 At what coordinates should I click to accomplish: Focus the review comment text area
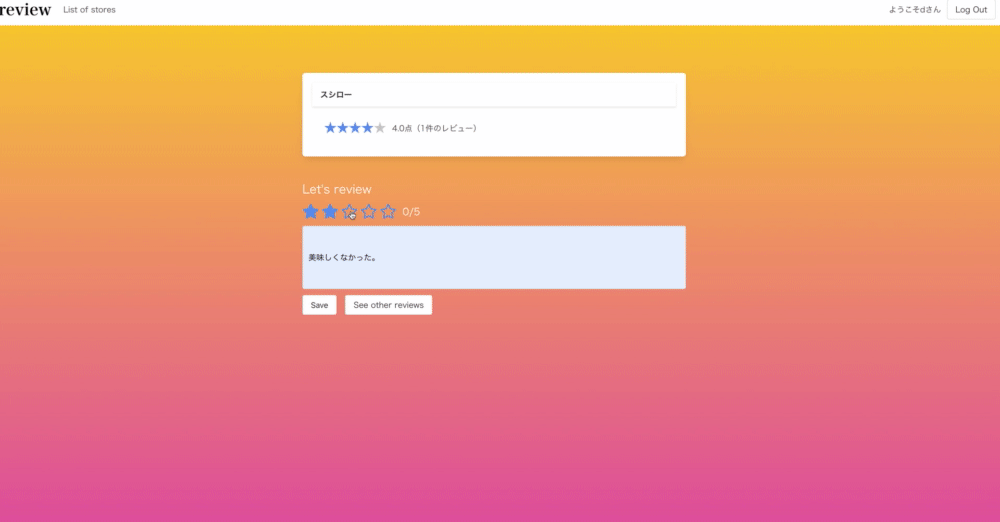[x=494, y=257]
